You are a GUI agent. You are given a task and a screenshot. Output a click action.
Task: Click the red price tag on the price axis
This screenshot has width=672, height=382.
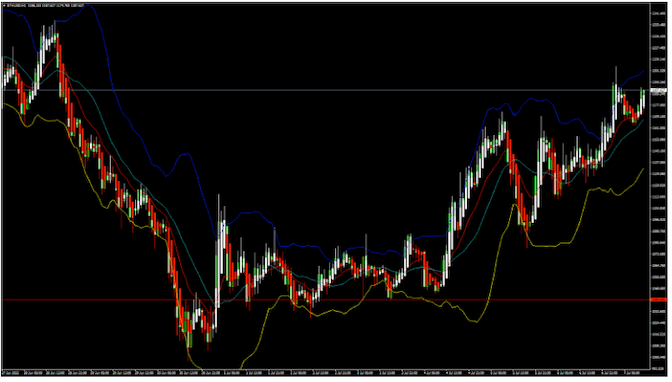(x=659, y=300)
